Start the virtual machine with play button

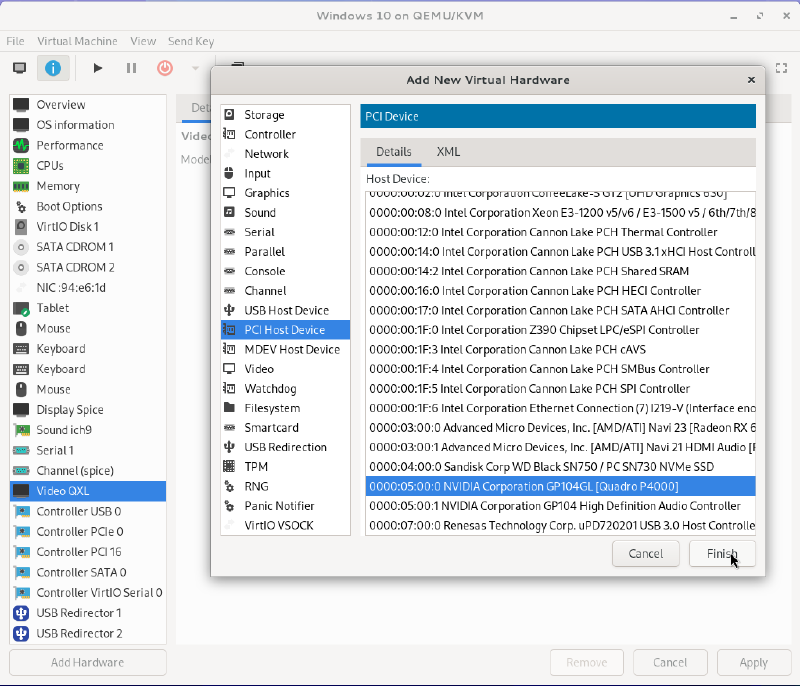[x=98, y=68]
